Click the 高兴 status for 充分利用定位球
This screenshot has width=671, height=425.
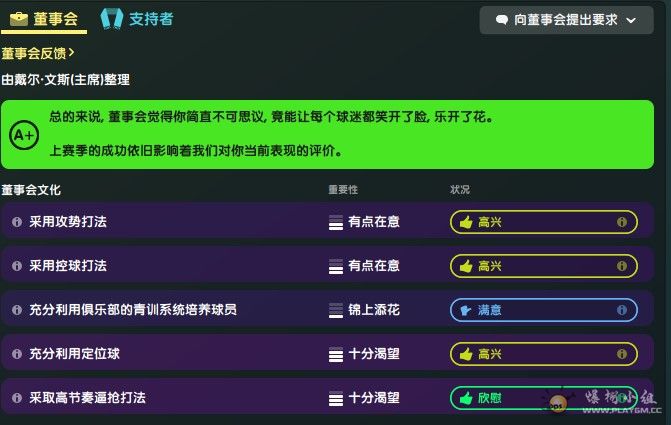click(x=543, y=354)
